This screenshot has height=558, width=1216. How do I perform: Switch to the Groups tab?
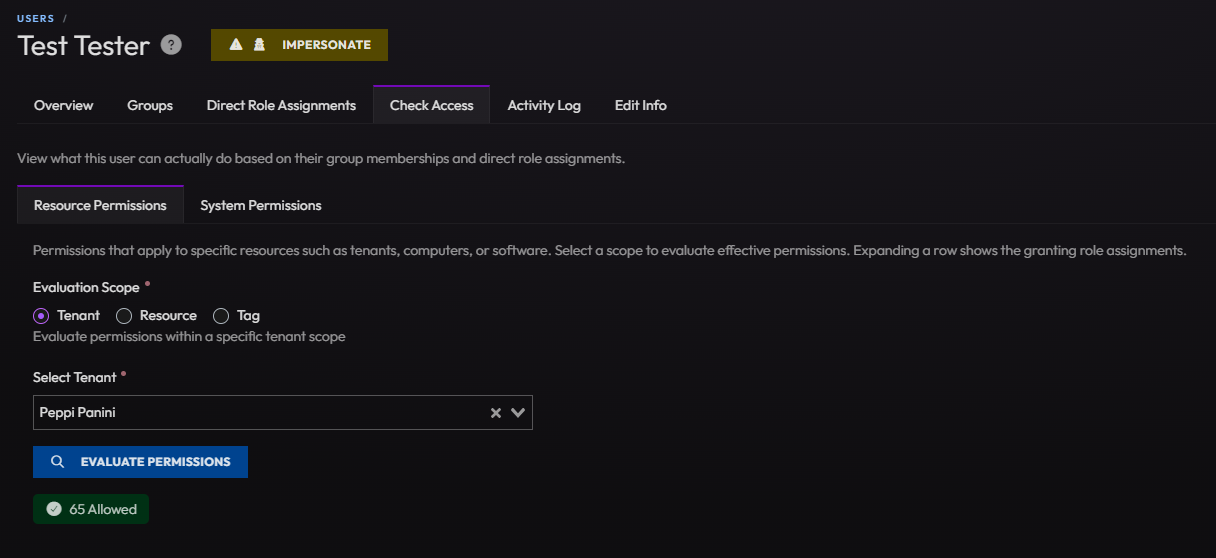pos(150,105)
